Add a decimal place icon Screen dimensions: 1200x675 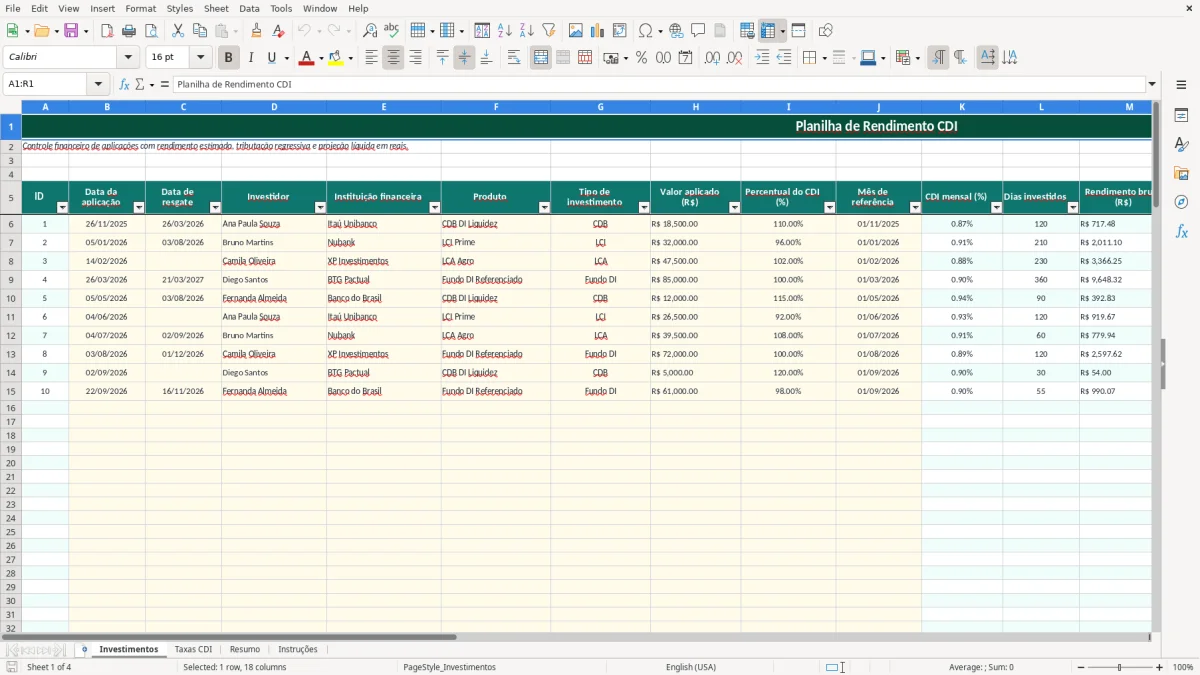(x=713, y=58)
